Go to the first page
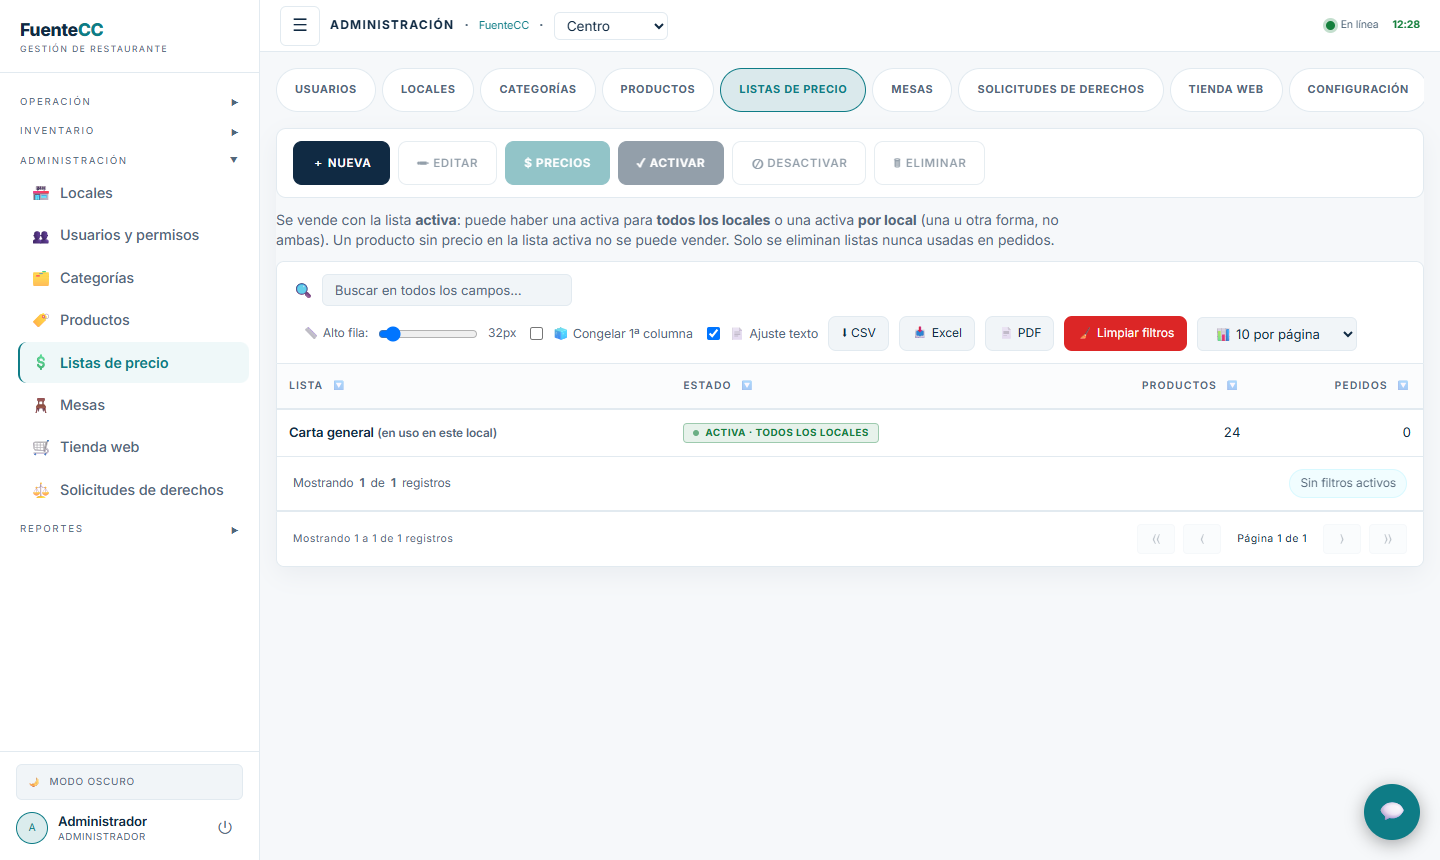This screenshot has width=1440, height=860. pyautogui.click(x=1156, y=539)
